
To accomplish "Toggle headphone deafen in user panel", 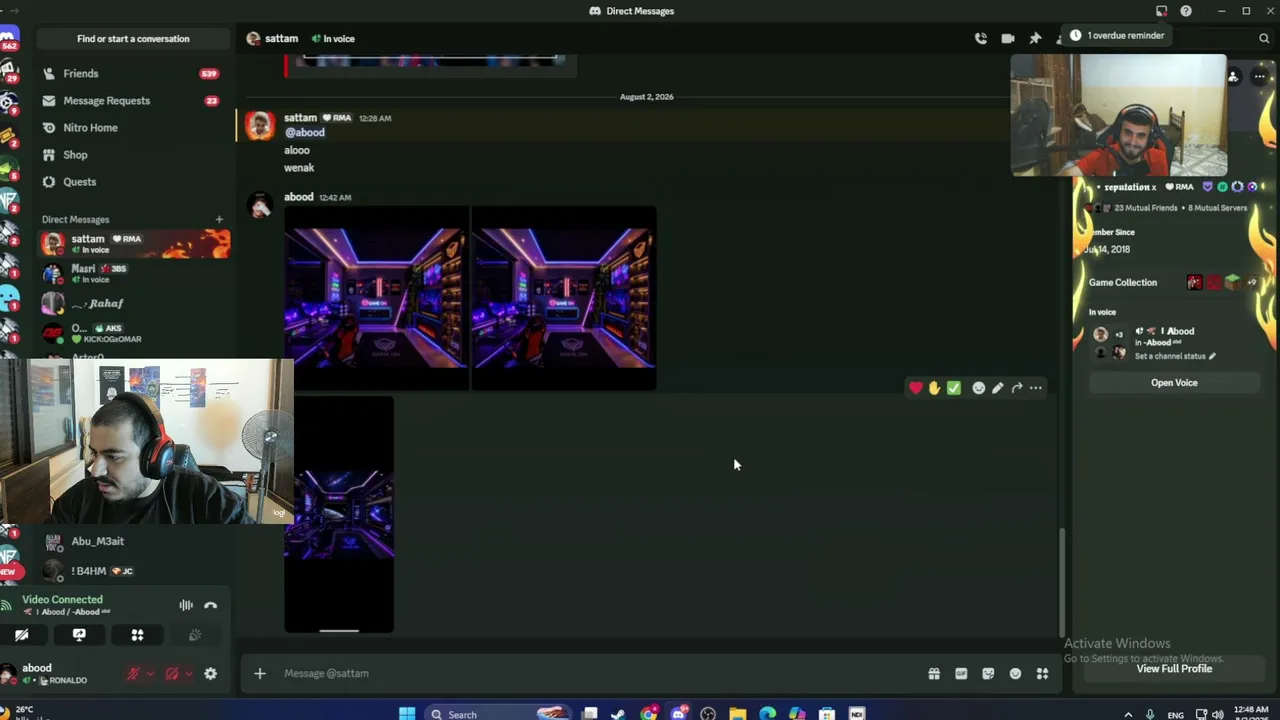I will click(172, 674).
